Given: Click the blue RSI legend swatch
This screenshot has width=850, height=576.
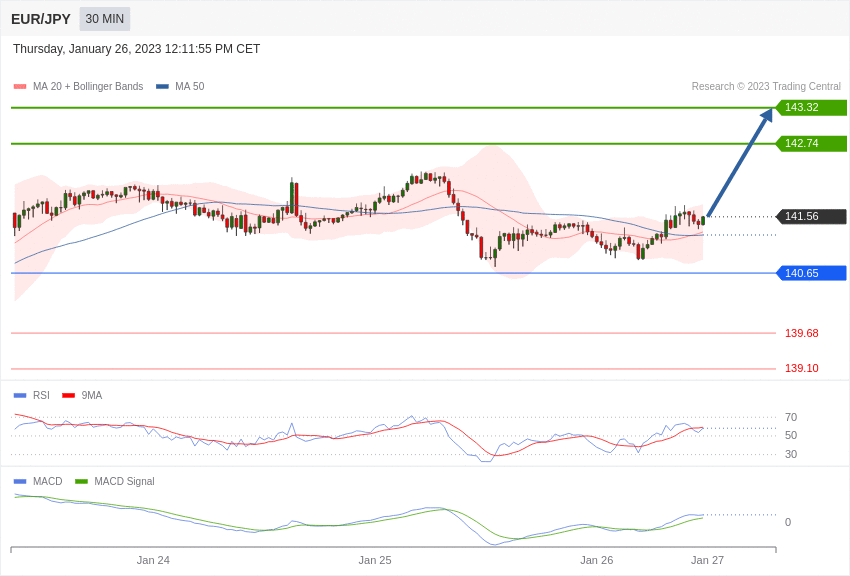Looking at the screenshot, I should 20,396.
